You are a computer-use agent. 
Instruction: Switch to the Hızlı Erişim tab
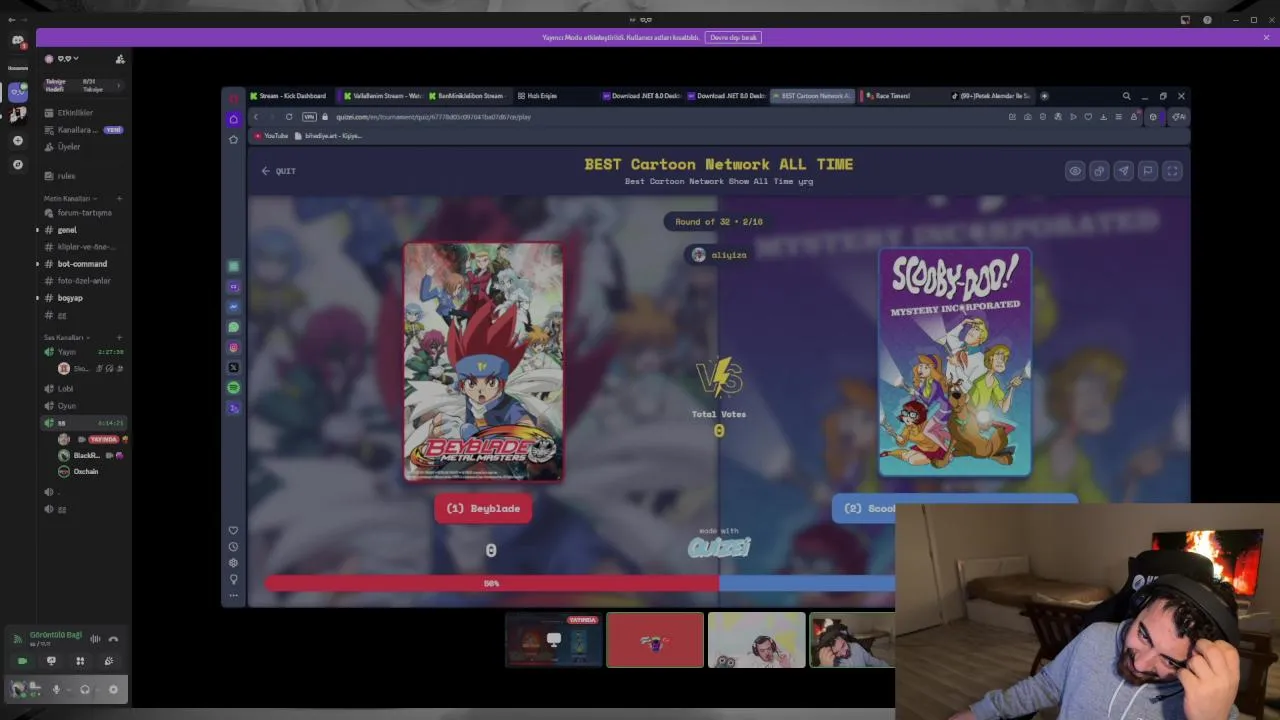540,96
